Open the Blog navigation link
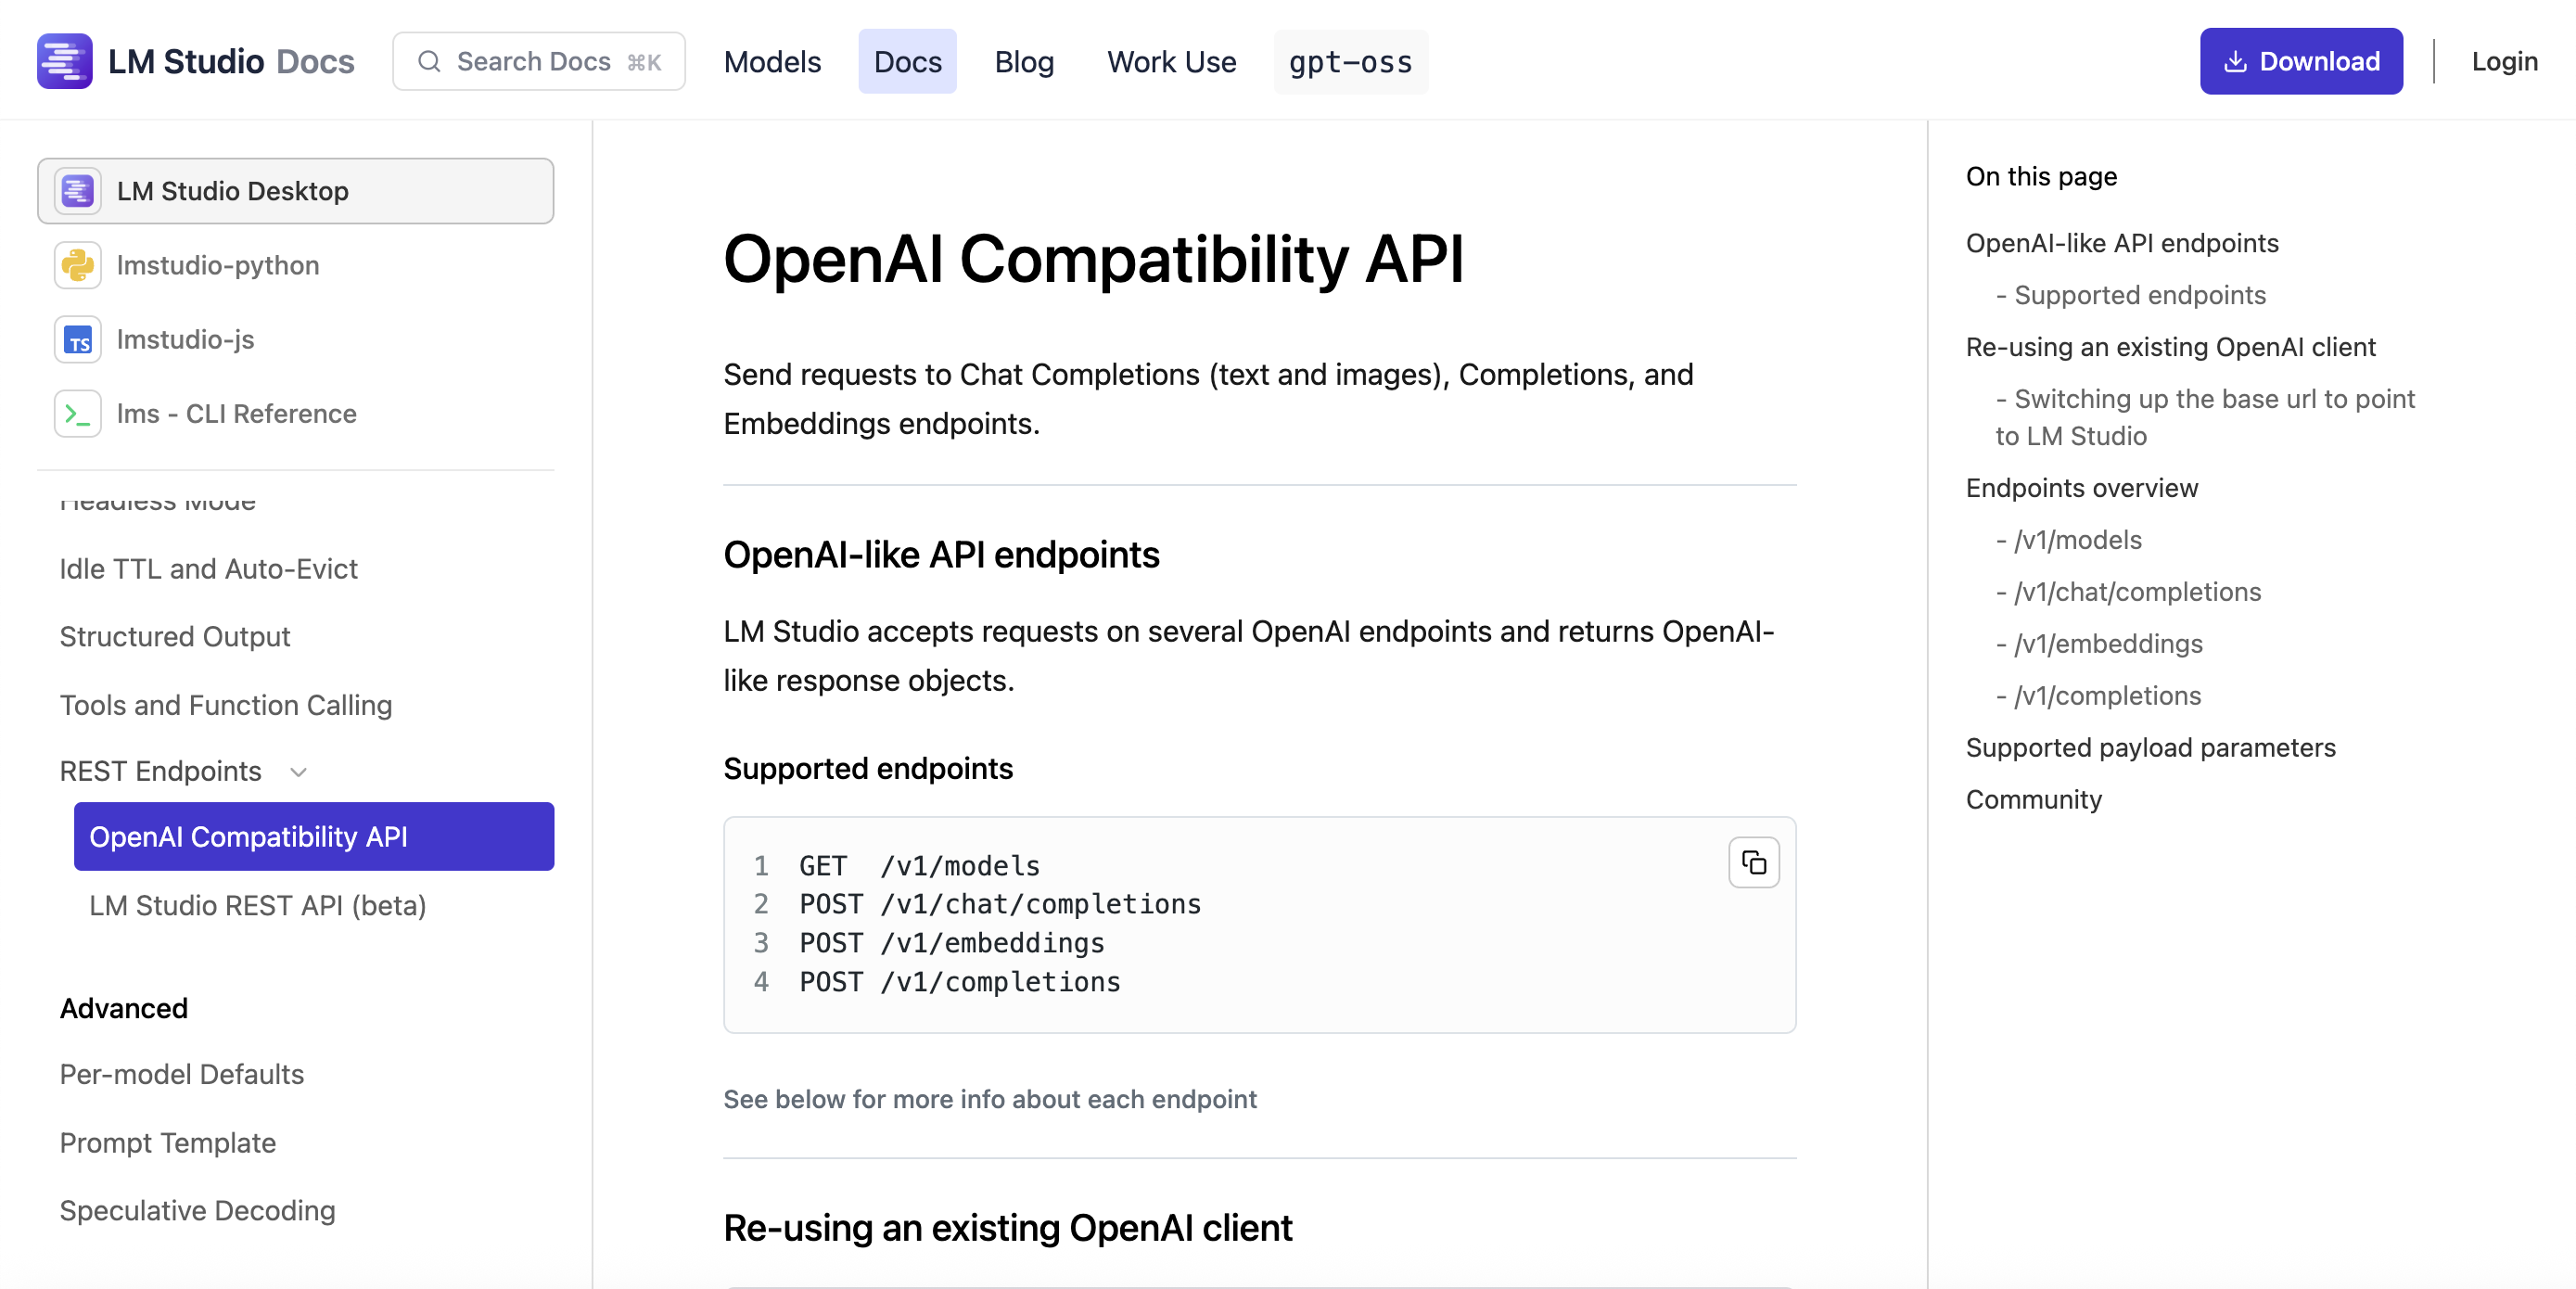The width and height of the screenshot is (2576, 1289). click(1023, 62)
